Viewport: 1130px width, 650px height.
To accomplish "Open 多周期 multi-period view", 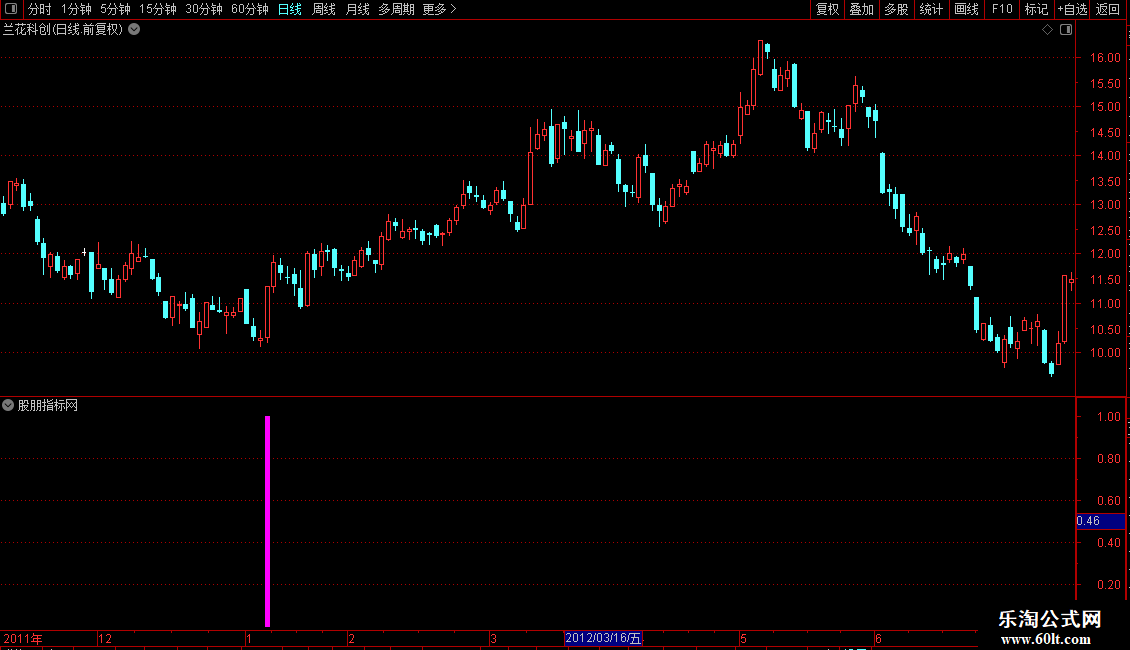I will [x=396, y=9].
